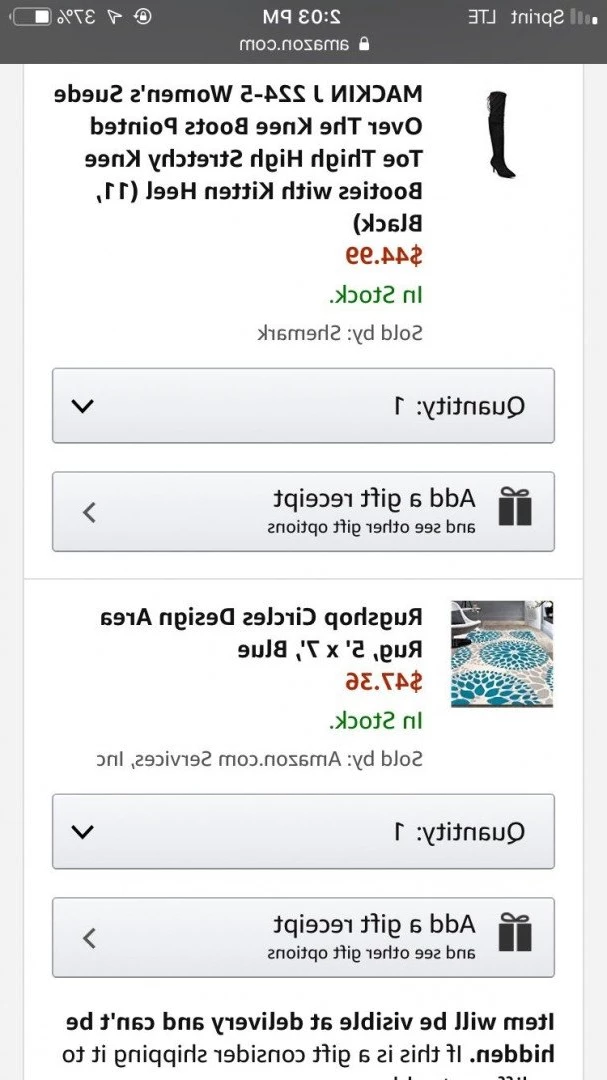The image size is (607, 1080).
Task: Tap the rotation lock status icon
Action: (143, 17)
